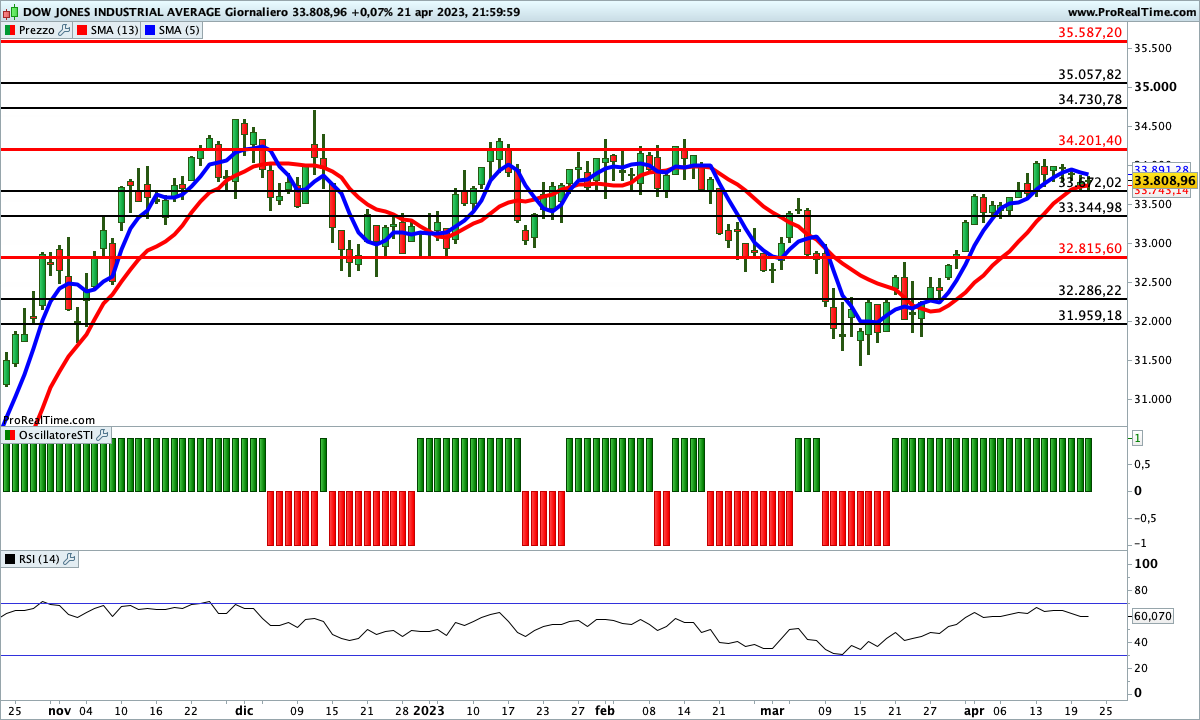Select the 32.286,22 horizontal line label
1200x720 pixels.
(1090, 290)
